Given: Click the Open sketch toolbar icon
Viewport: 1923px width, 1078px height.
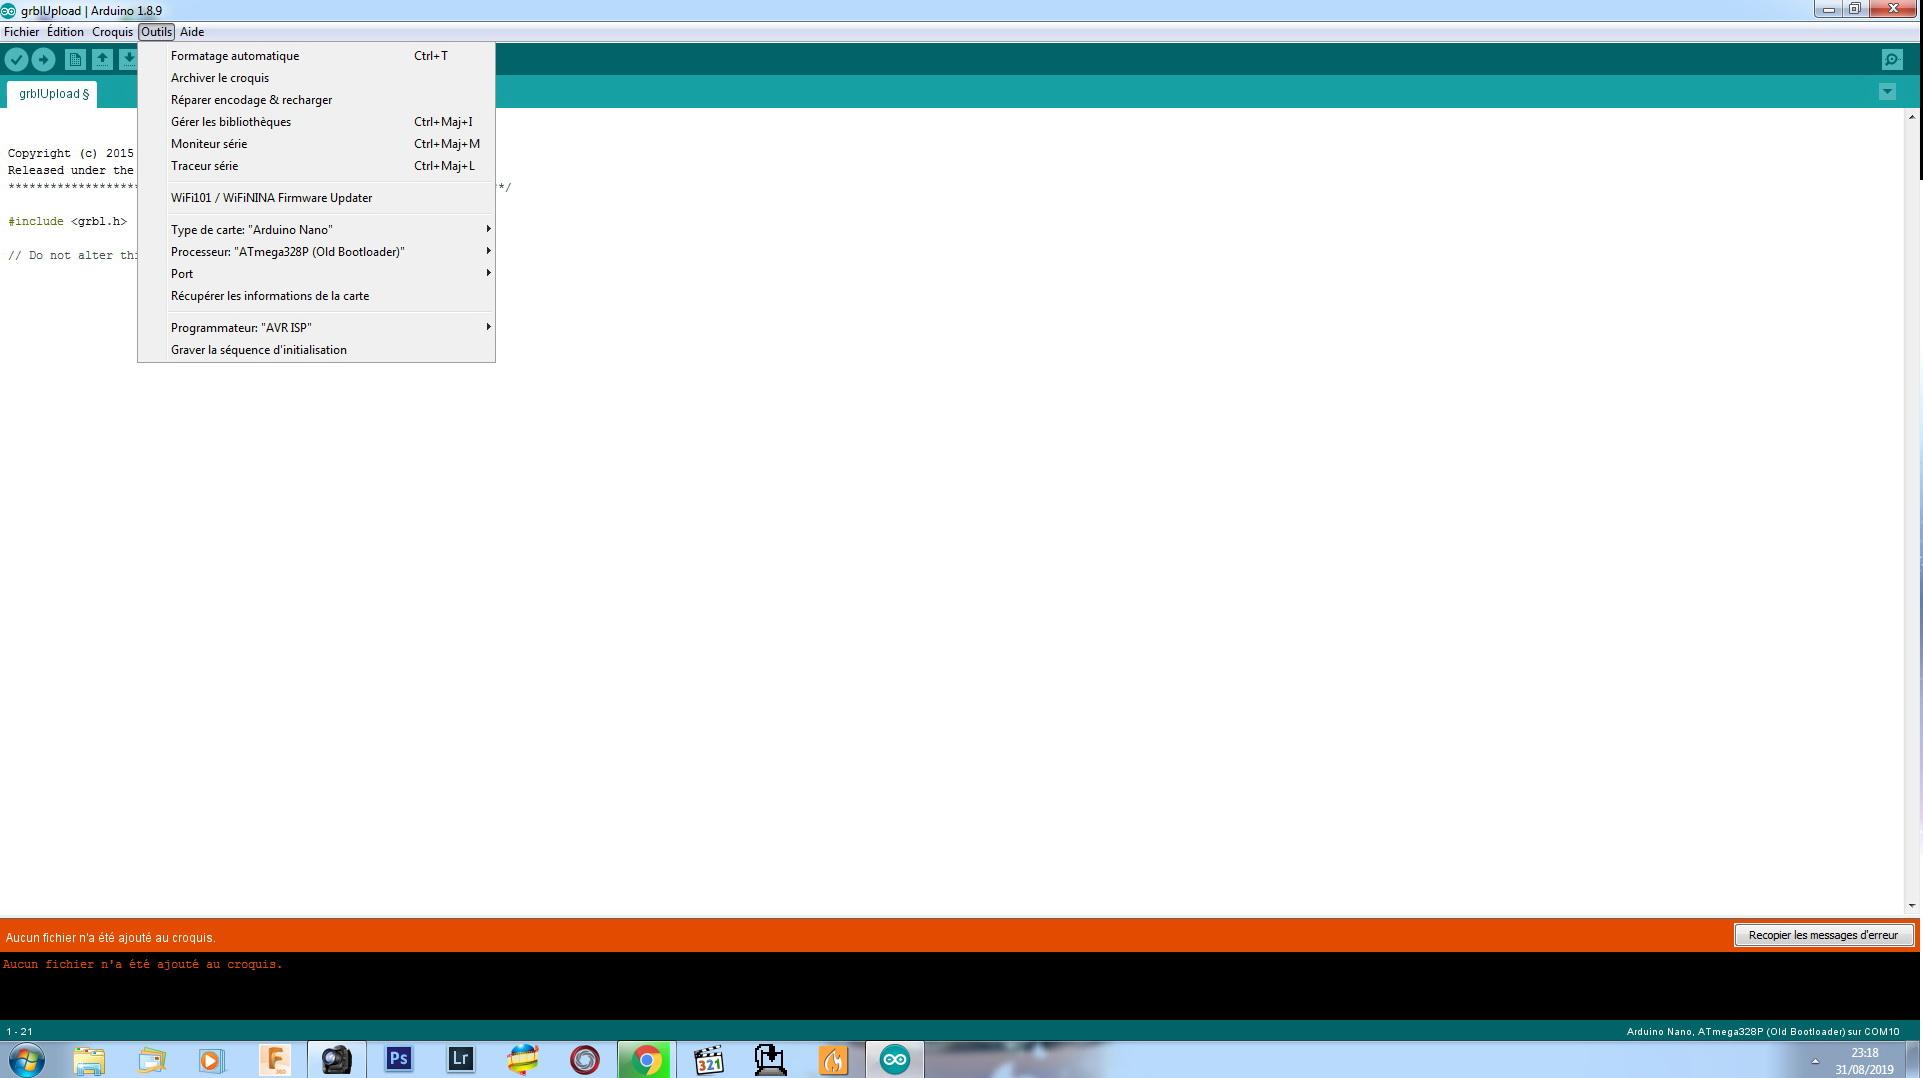Looking at the screenshot, I should pos(102,60).
